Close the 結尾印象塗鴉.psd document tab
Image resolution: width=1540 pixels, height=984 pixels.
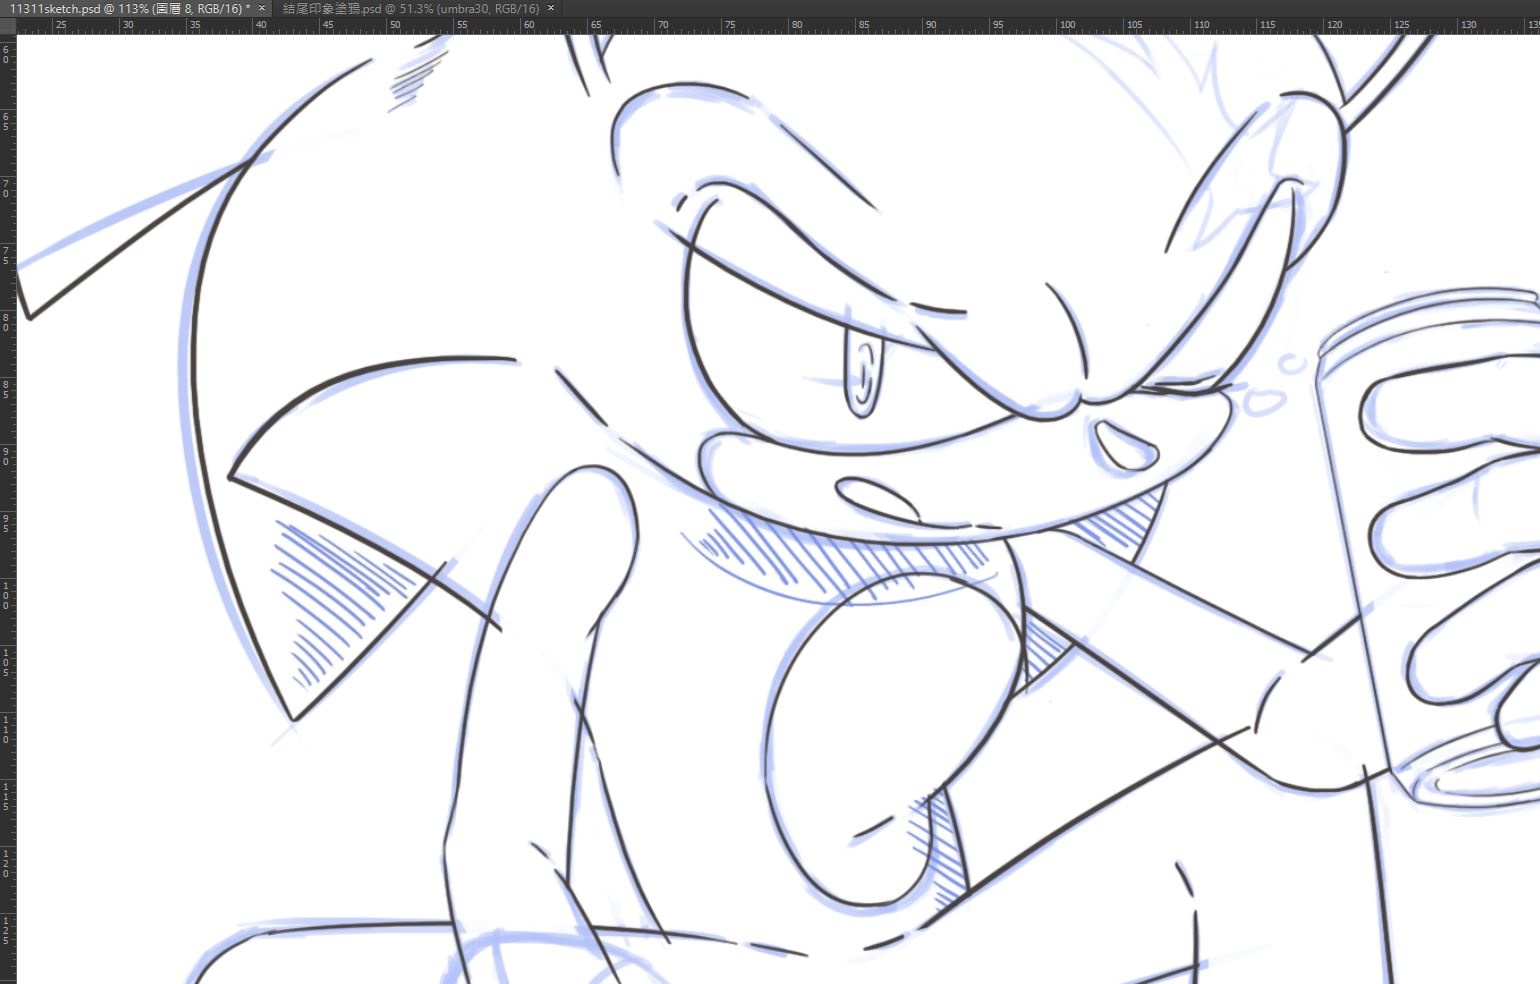[551, 8]
